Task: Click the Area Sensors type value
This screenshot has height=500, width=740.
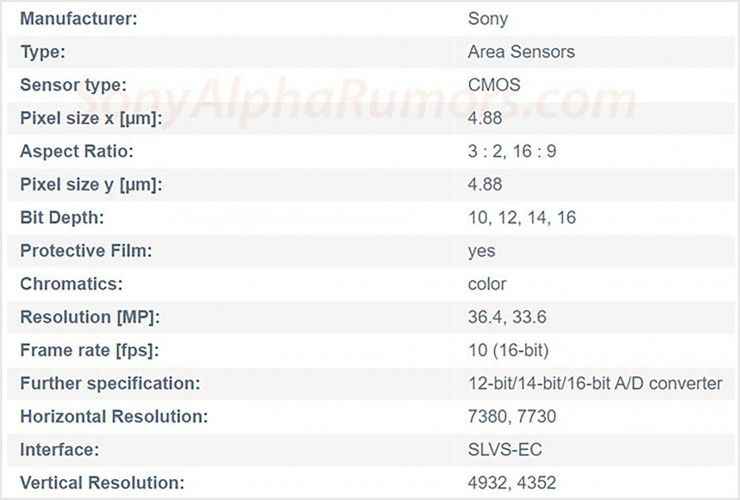Action: (521, 52)
